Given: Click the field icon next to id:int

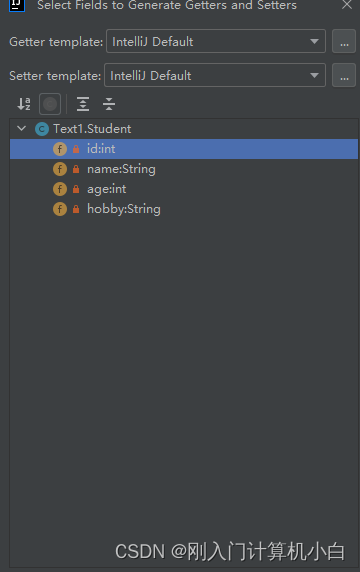Looking at the screenshot, I should point(60,149).
